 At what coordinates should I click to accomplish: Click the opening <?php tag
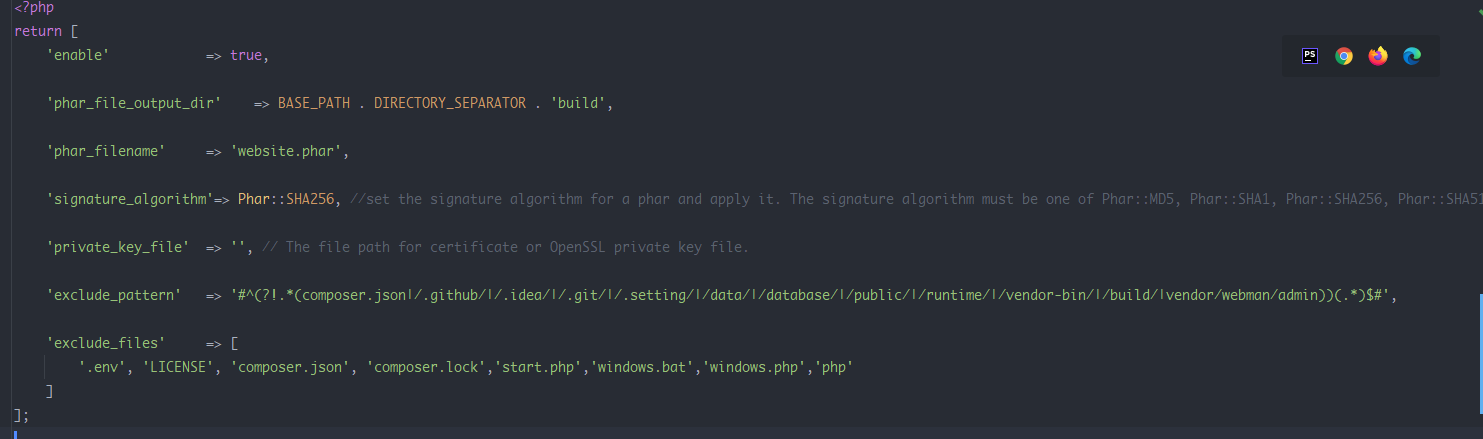34,7
